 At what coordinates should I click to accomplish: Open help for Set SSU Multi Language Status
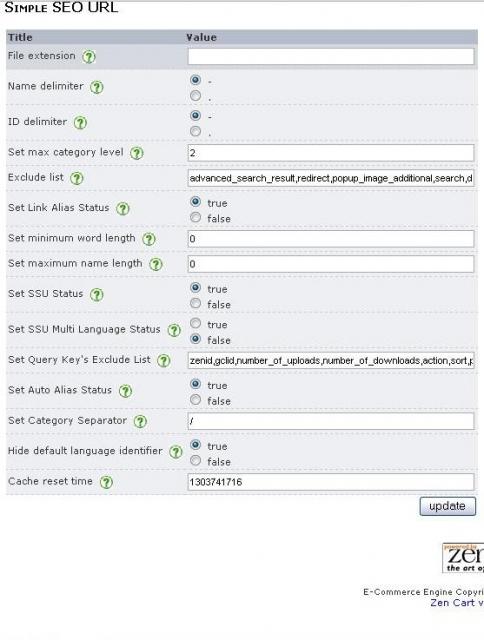tap(174, 330)
